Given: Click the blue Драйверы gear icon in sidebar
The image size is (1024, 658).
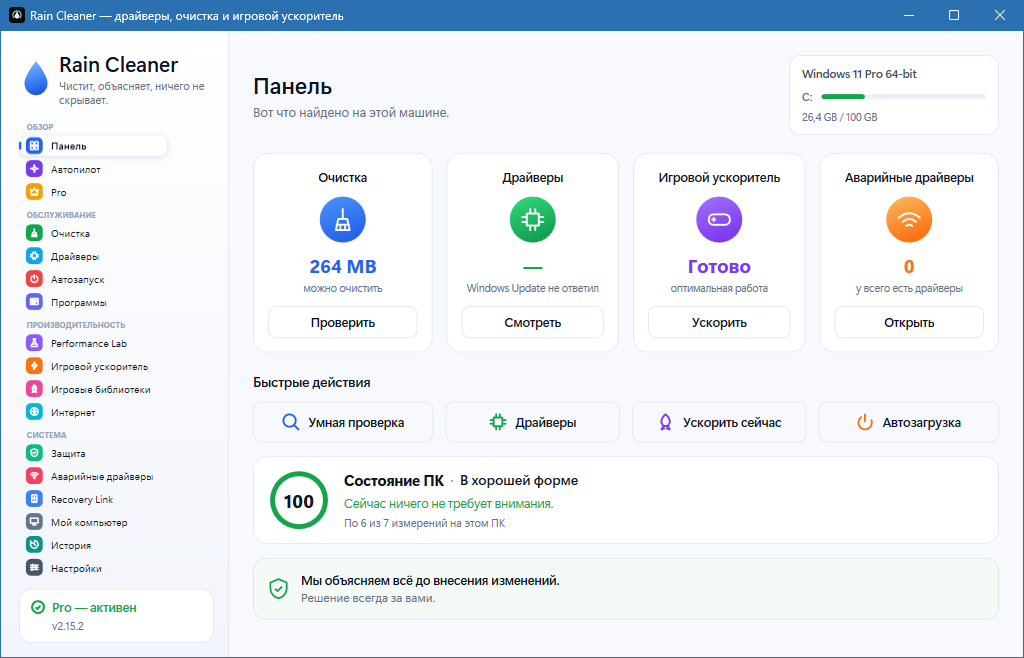Looking at the screenshot, I should (x=35, y=256).
